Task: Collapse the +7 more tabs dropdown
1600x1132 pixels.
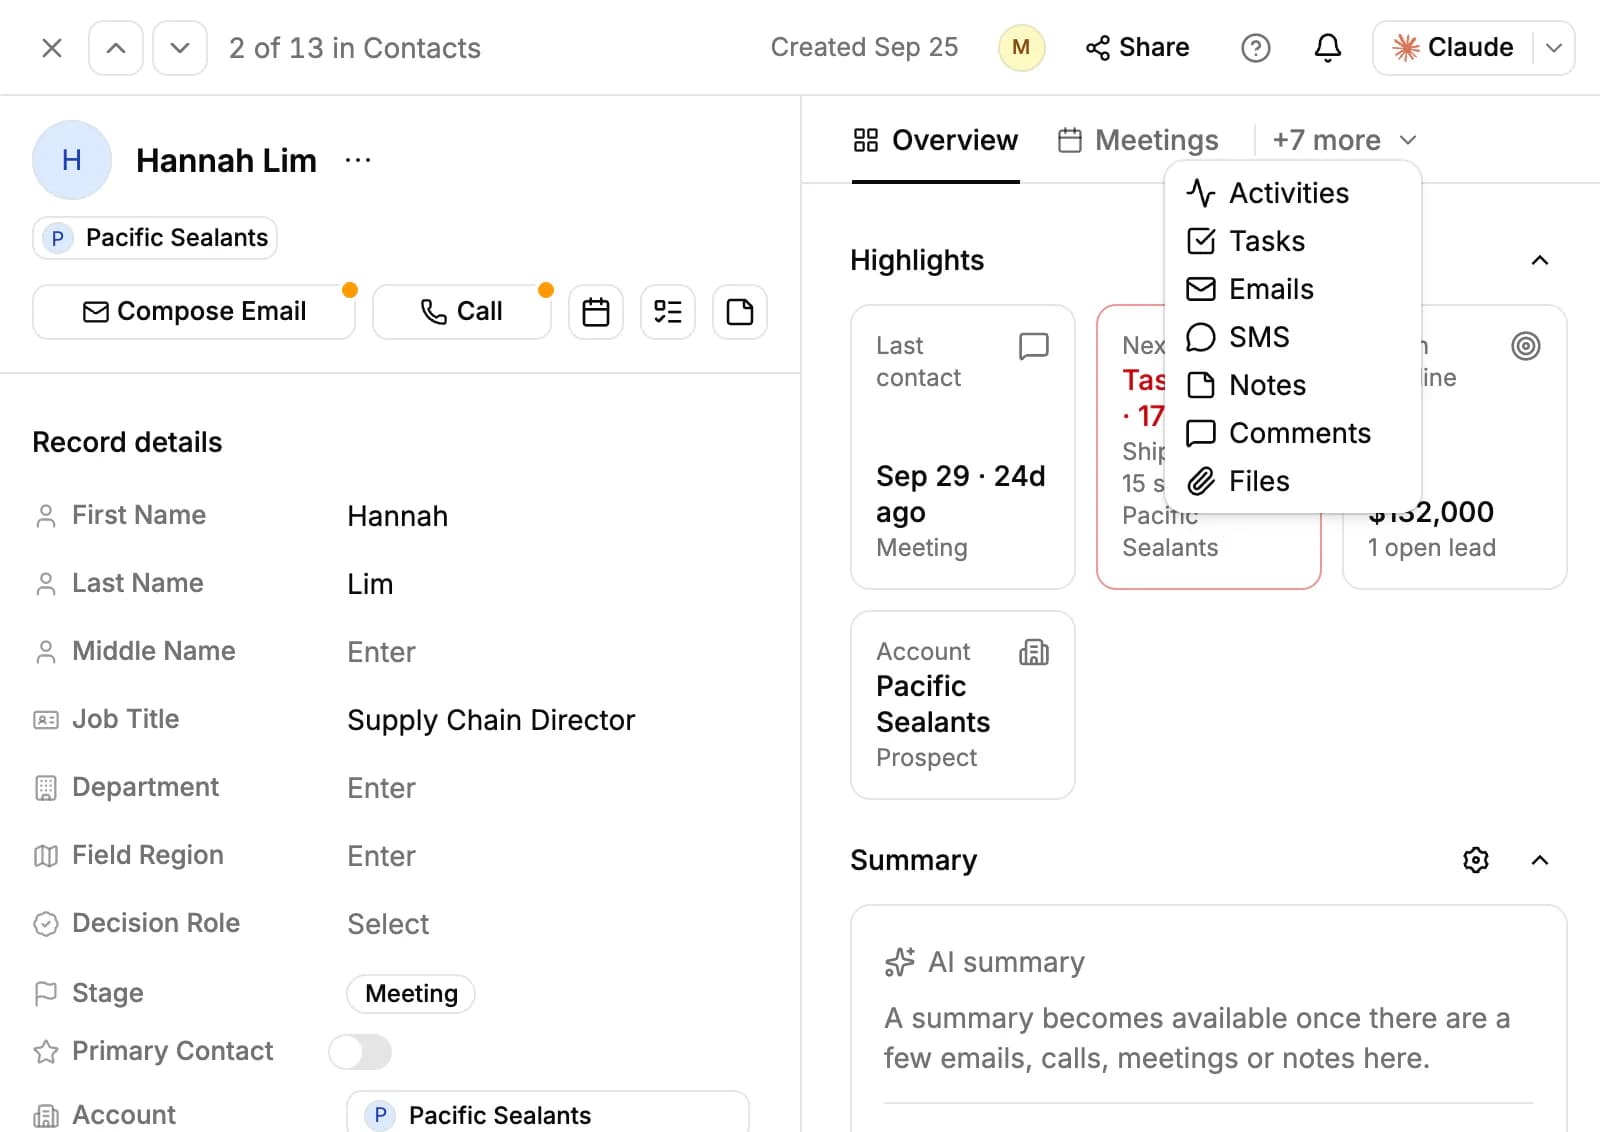Action: point(1344,140)
